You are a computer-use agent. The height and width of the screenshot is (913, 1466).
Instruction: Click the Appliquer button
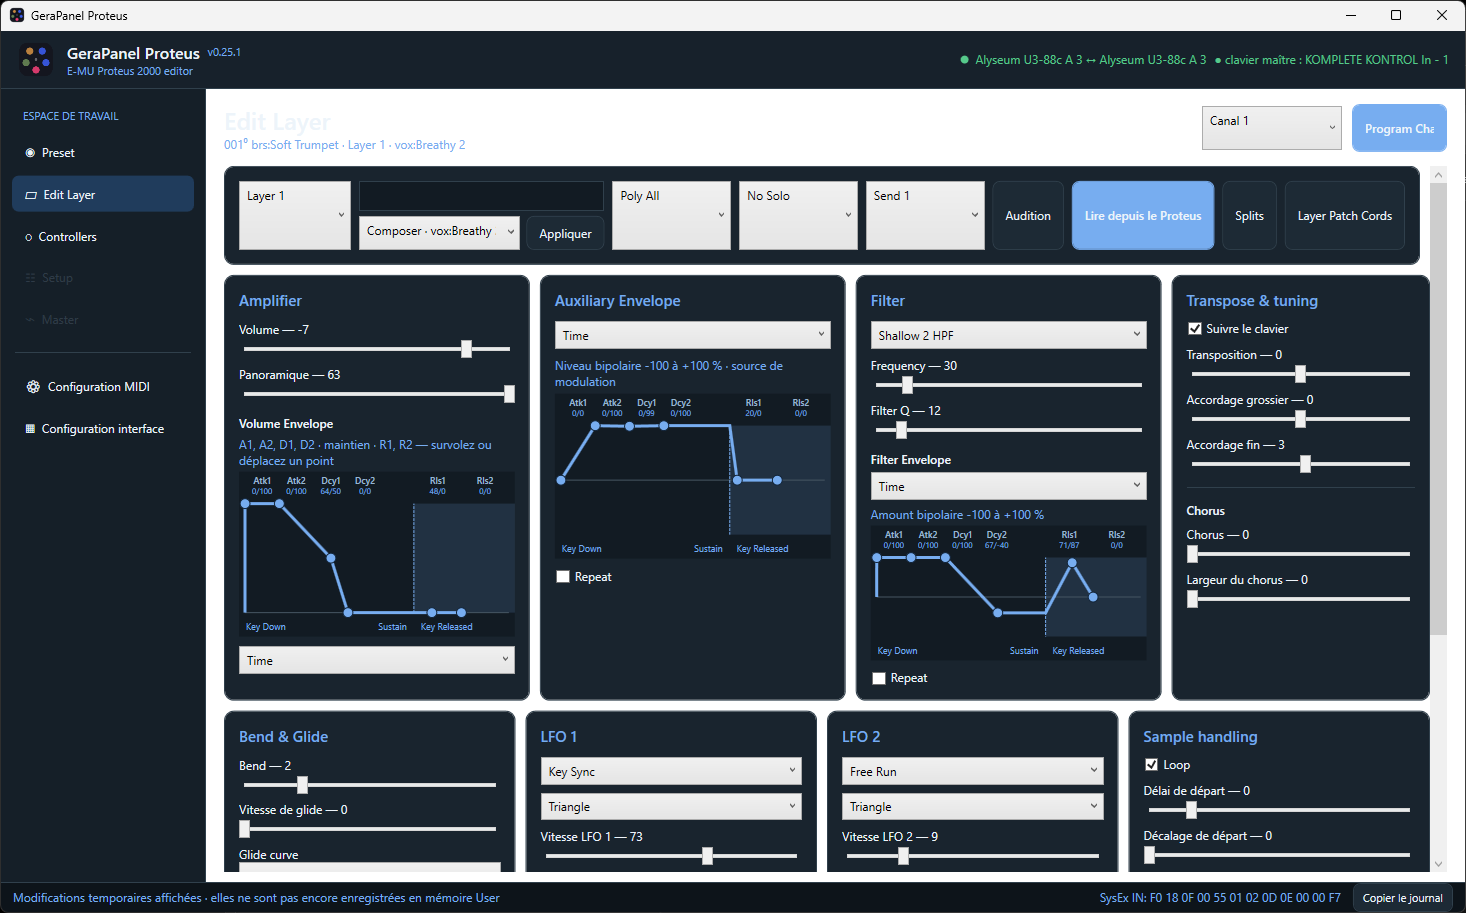pos(565,233)
